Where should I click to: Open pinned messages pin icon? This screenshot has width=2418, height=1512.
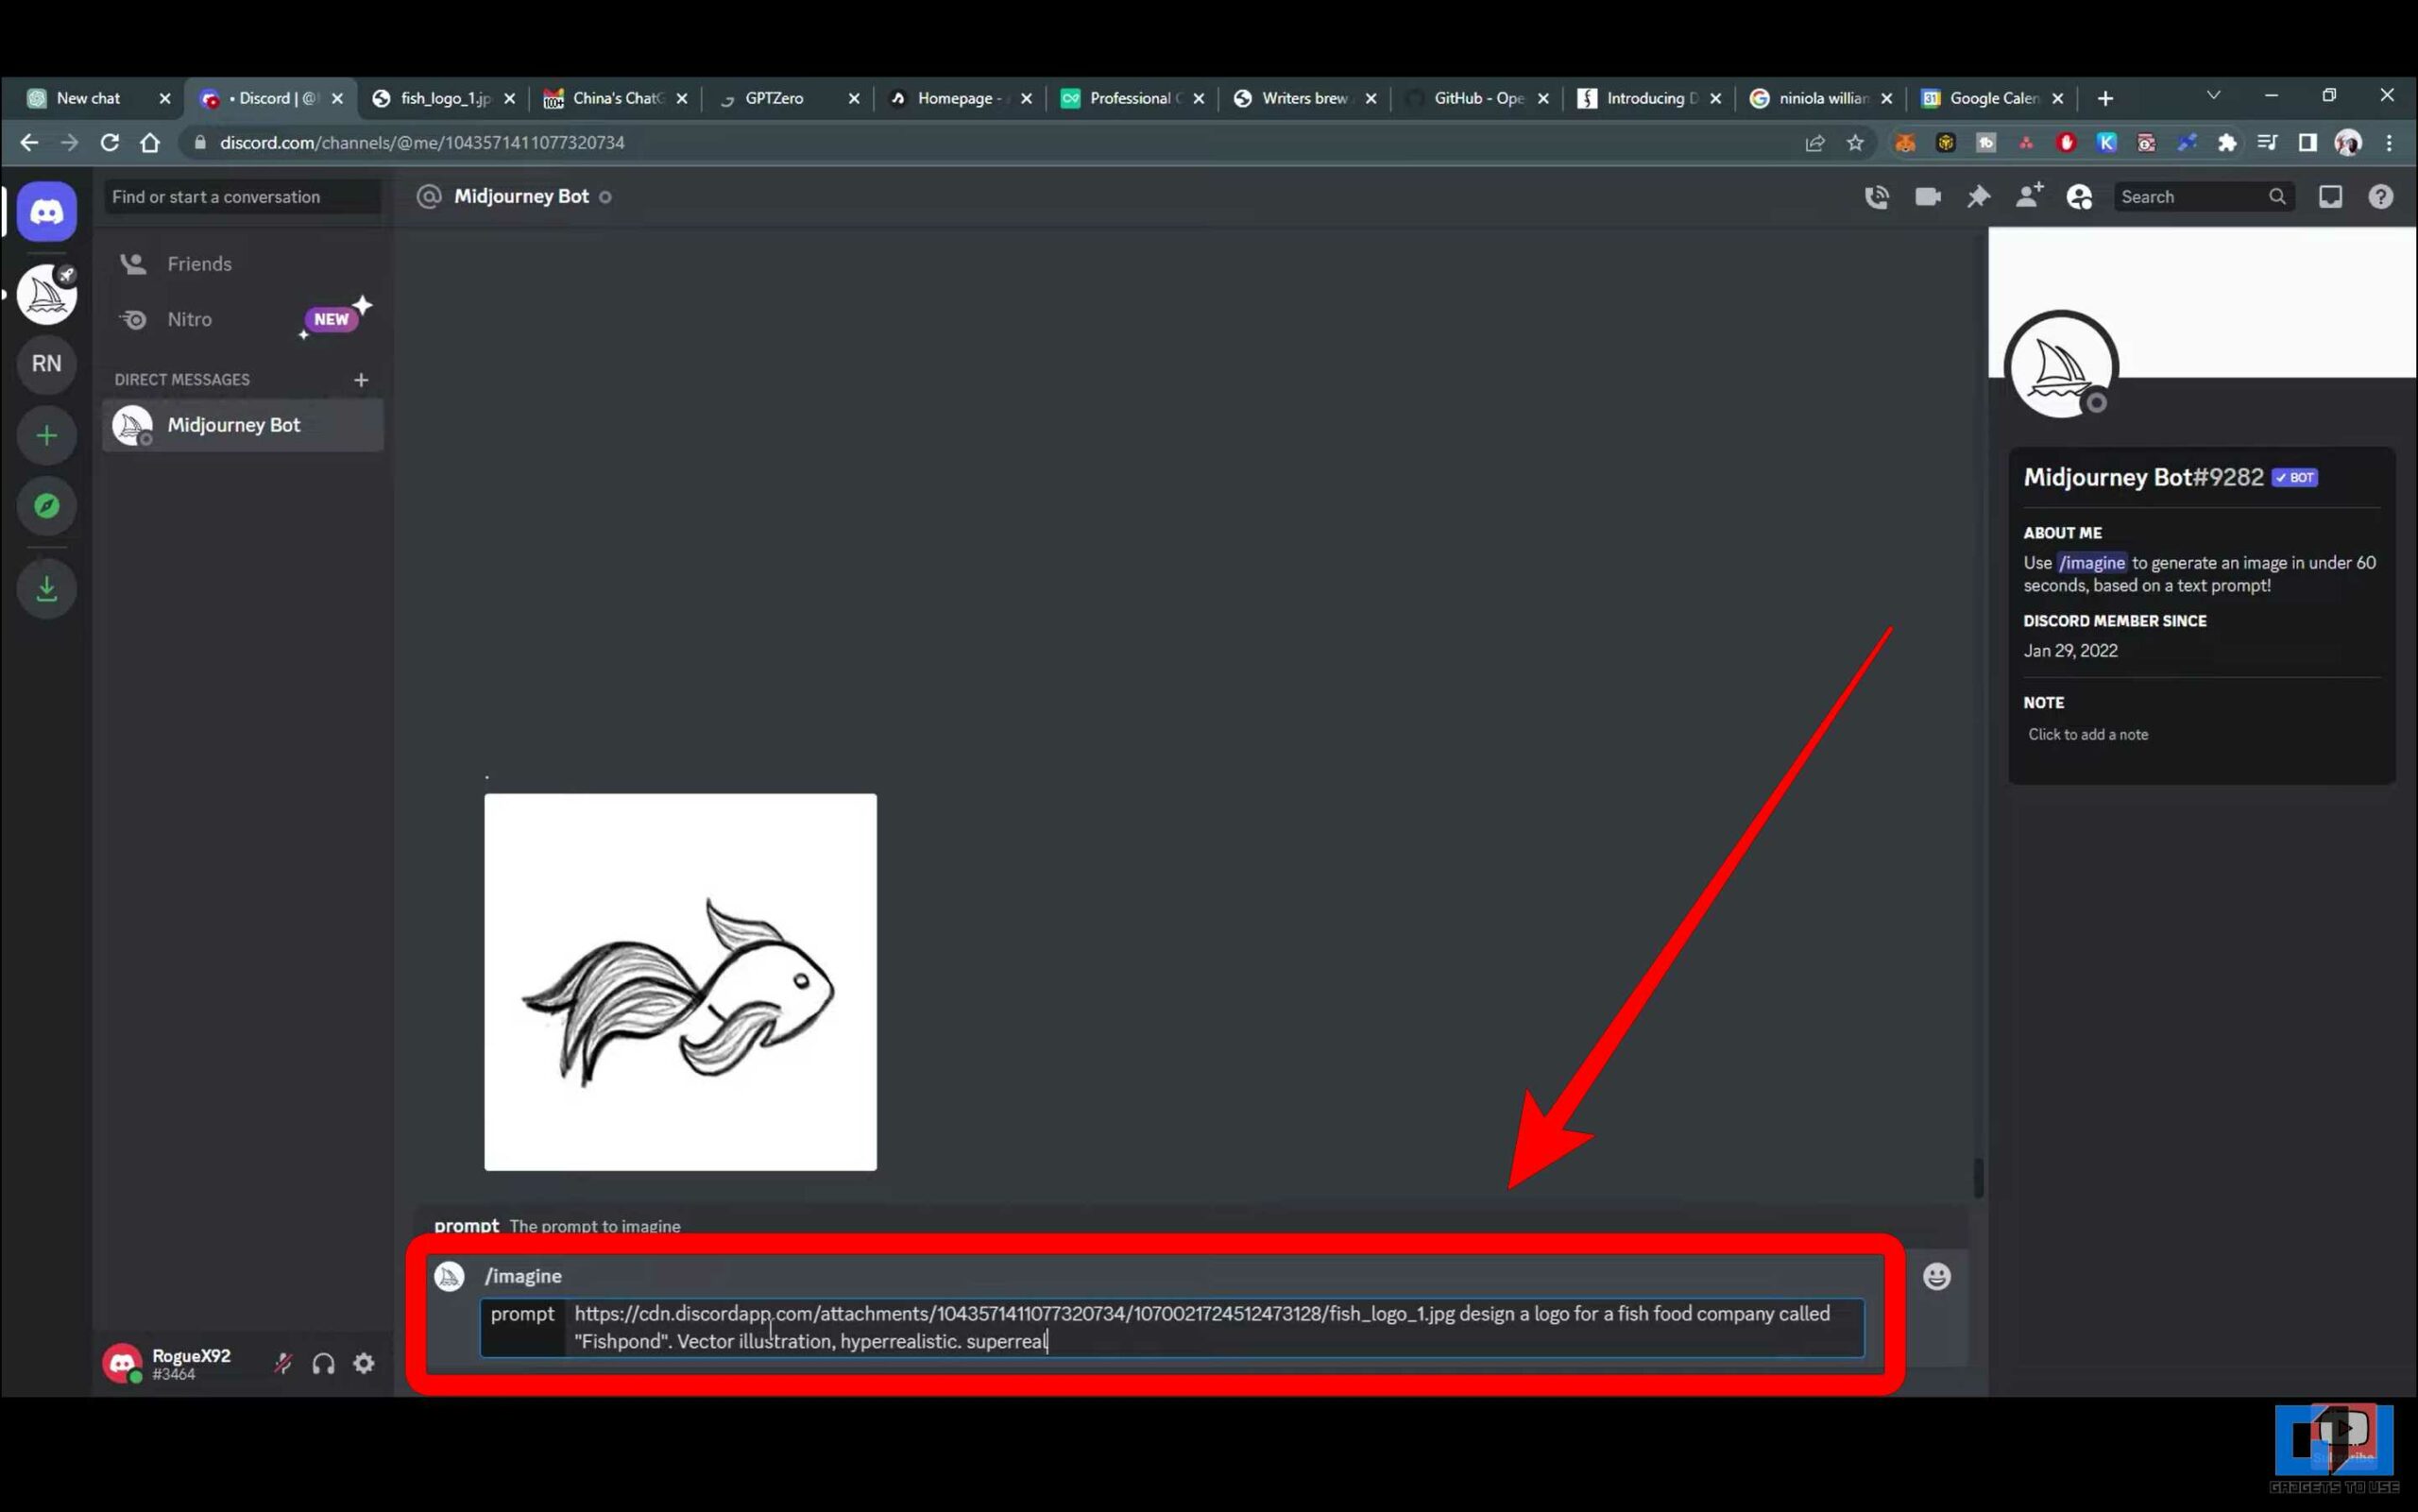pos(1978,197)
